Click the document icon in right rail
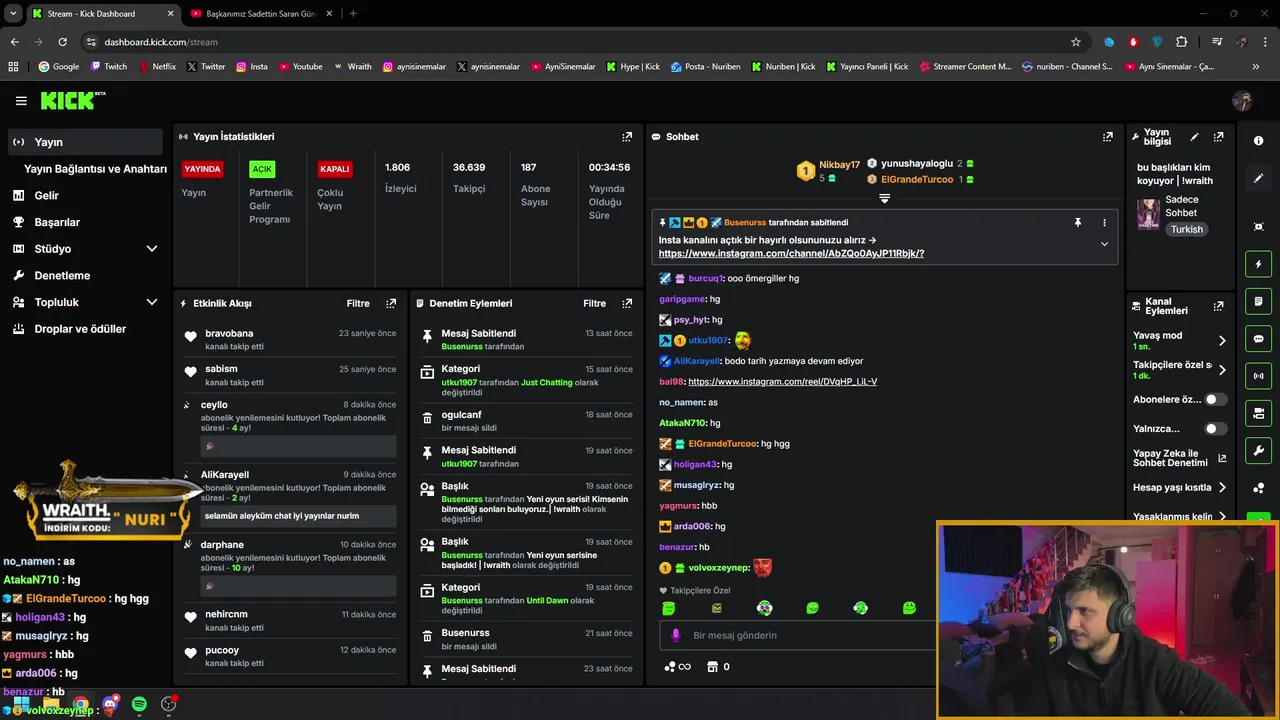This screenshot has height=720, width=1280. tap(1258, 301)
